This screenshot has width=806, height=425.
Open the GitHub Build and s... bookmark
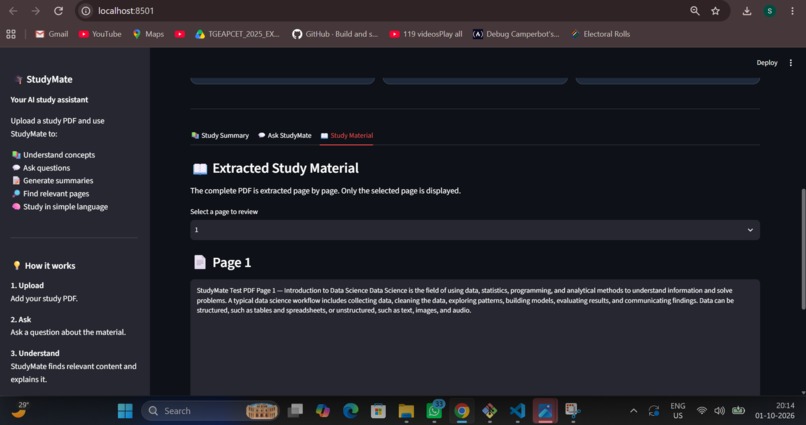pos(335,34)
